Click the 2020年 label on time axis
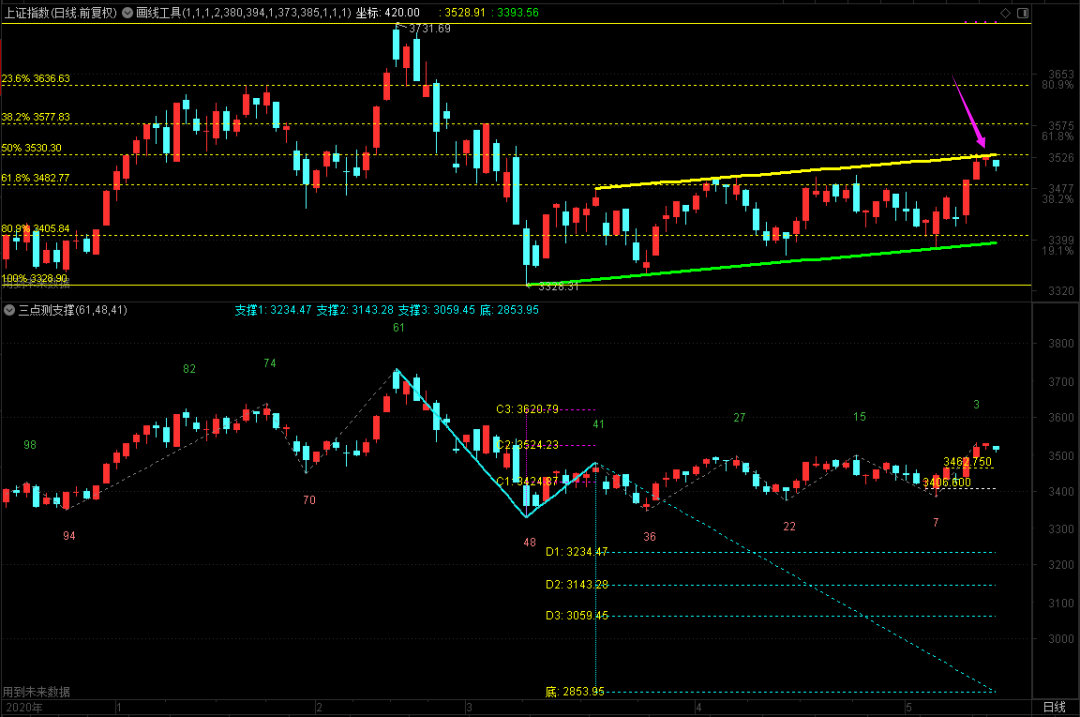Viewport: 1080px width, 717px height. 24,707
